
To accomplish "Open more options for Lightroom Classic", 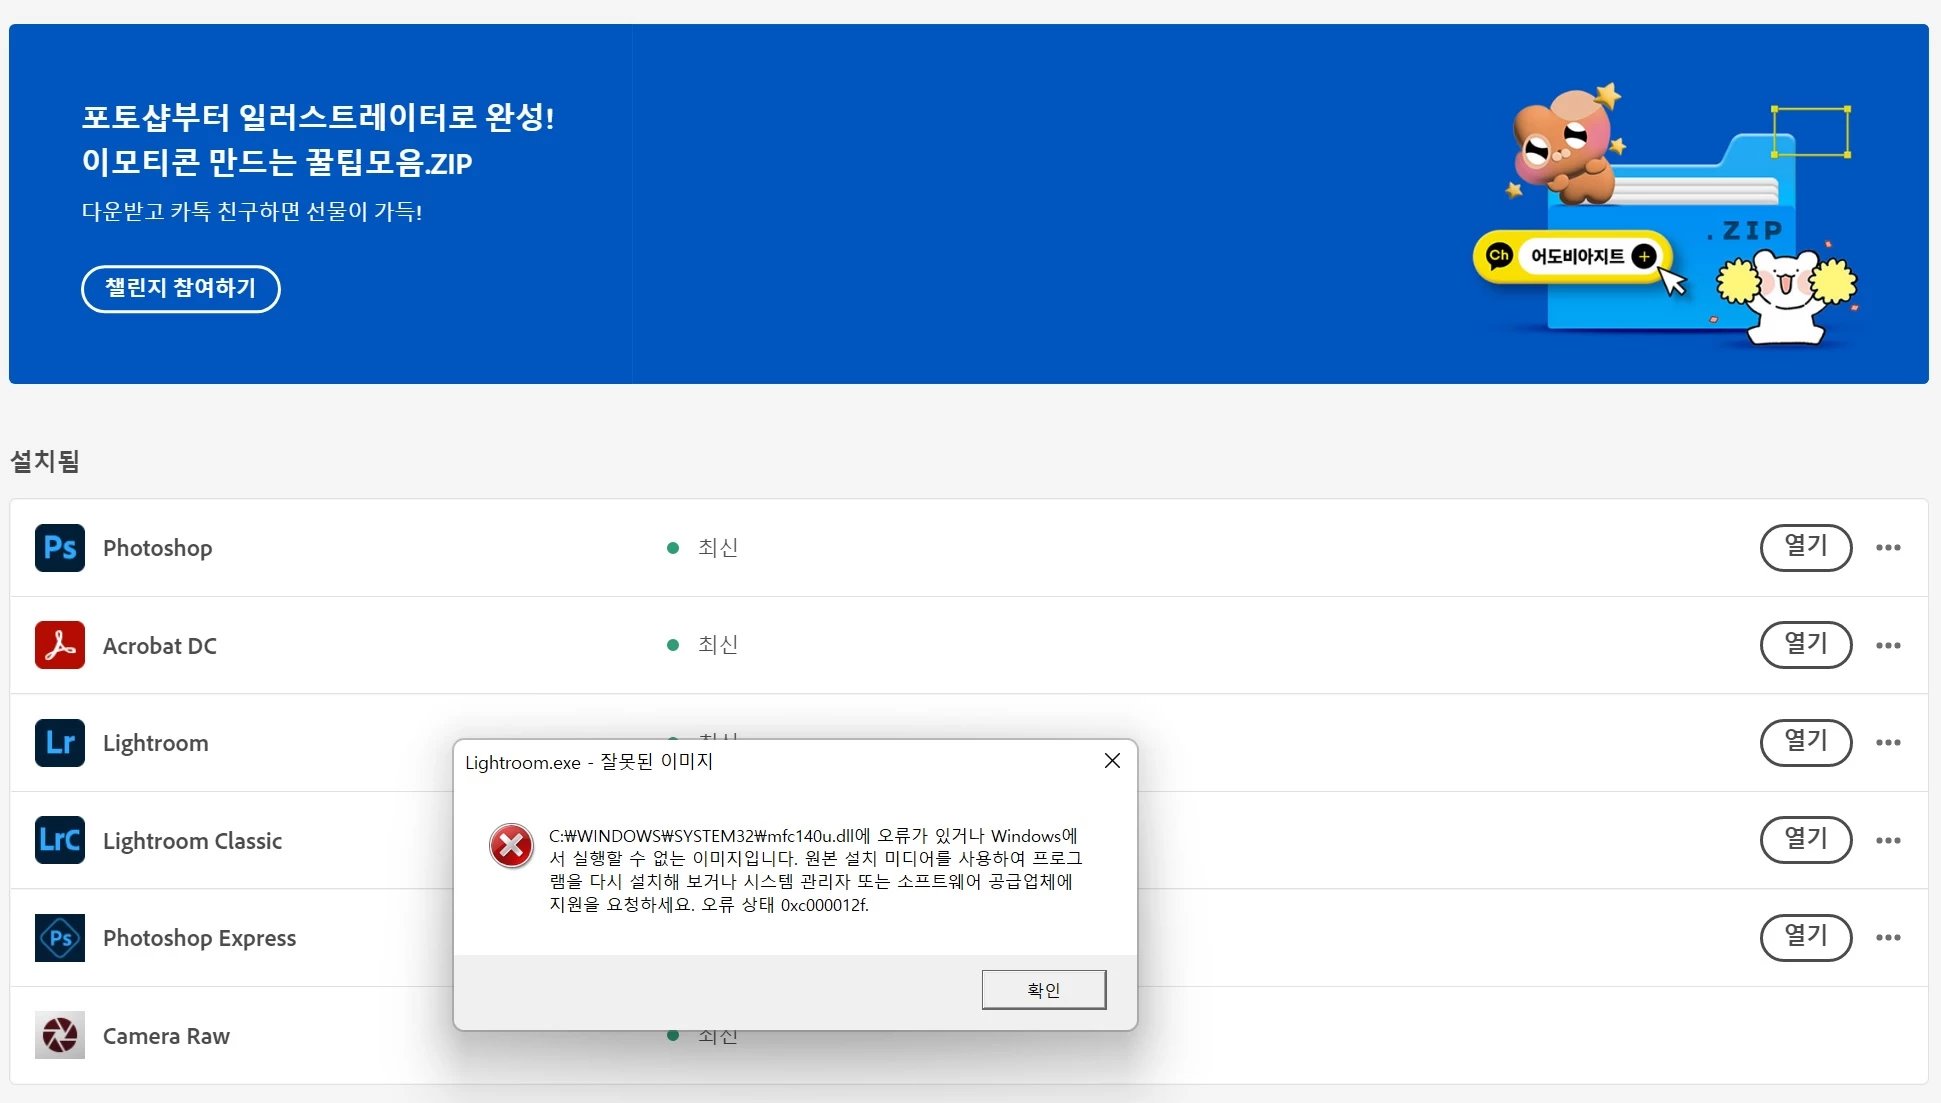I will (x=1888, y=840).
